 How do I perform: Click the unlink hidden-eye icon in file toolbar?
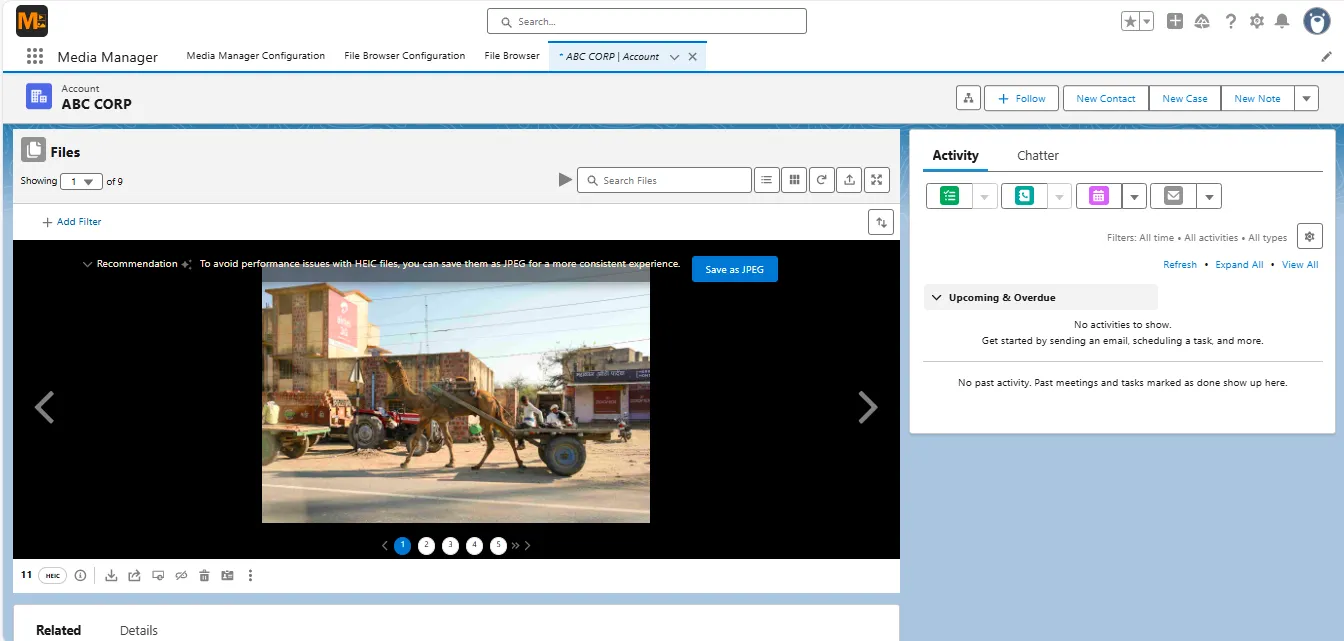tap(181, 575)
